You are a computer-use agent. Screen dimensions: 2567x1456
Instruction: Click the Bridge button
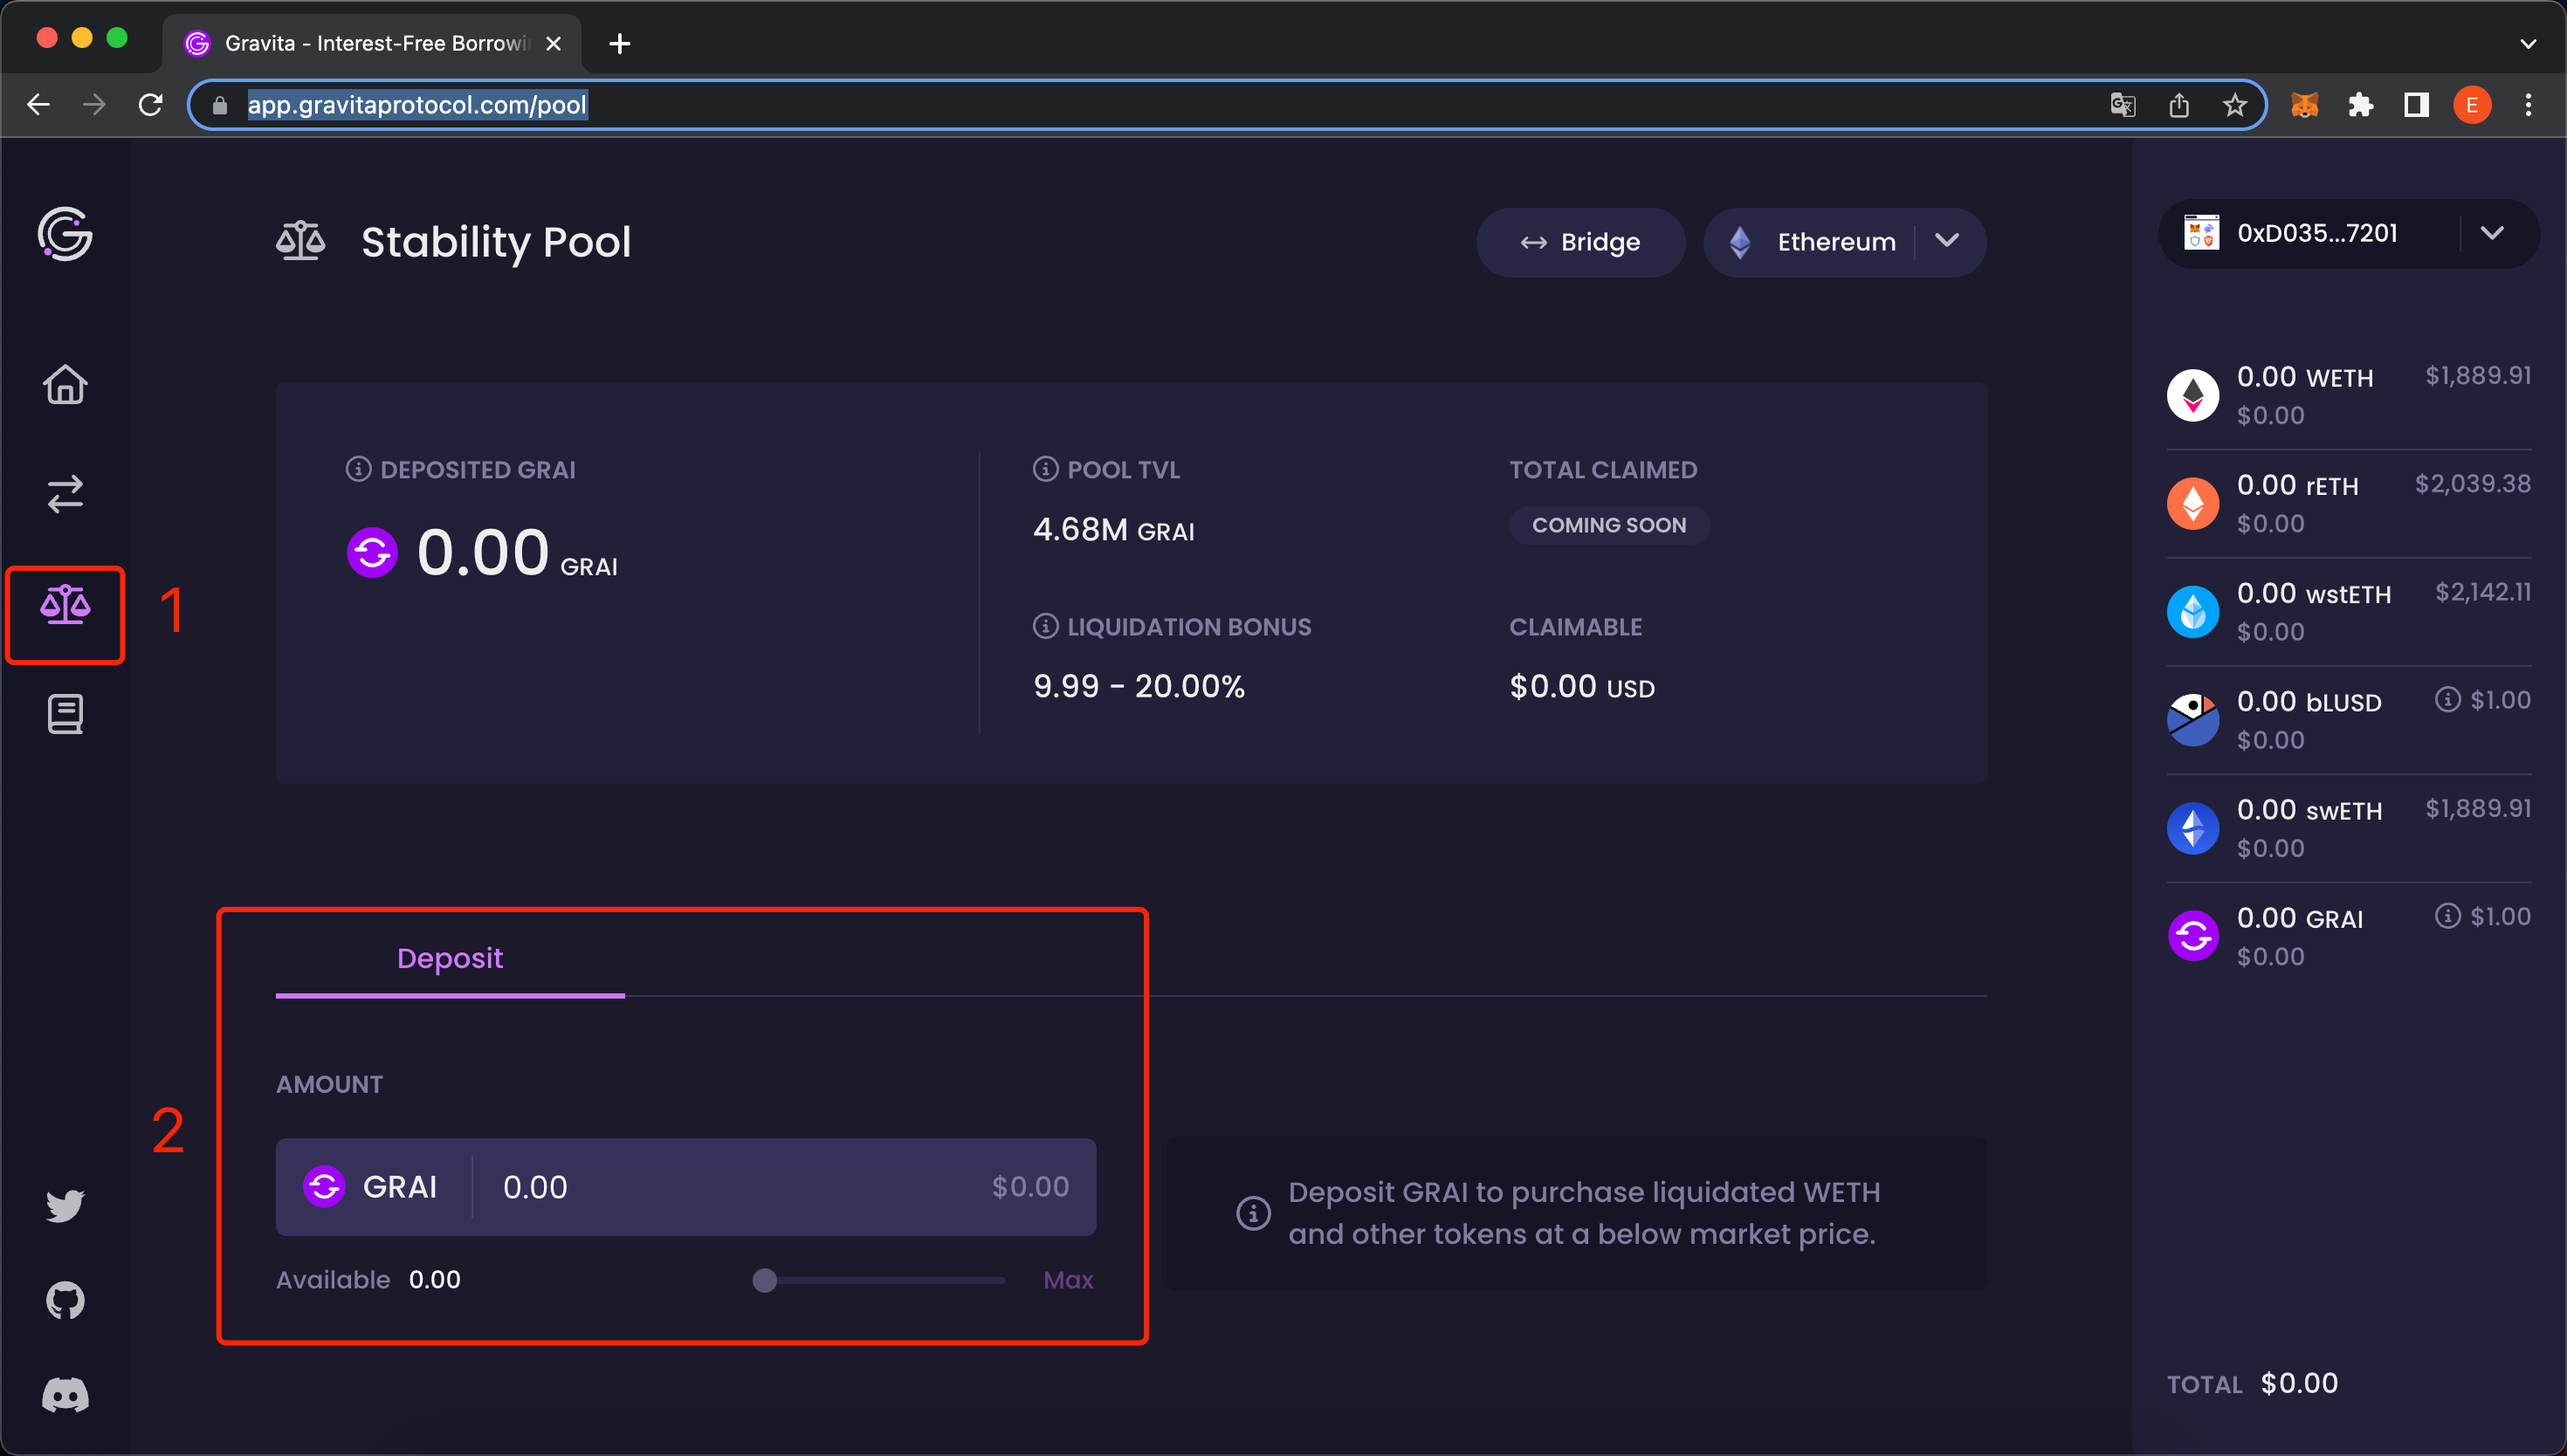(1580, 242)
